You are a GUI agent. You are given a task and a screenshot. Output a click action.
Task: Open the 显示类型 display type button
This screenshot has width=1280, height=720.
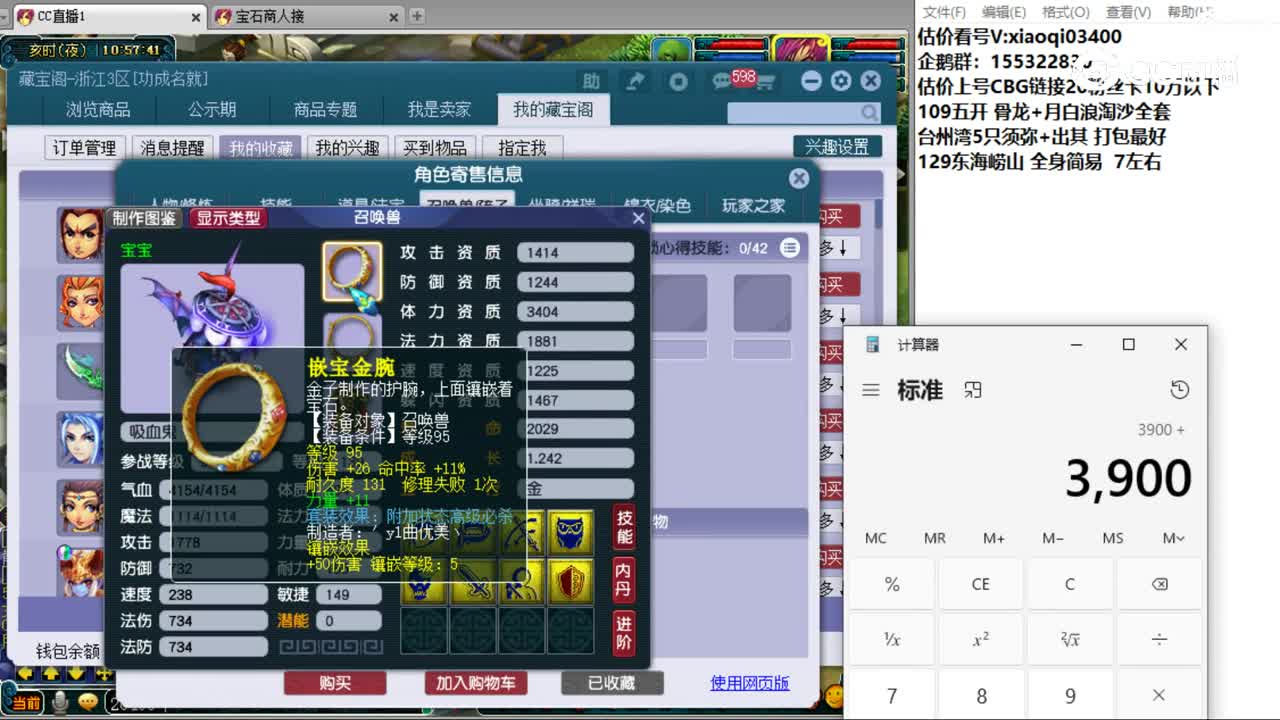coord(228,218)
